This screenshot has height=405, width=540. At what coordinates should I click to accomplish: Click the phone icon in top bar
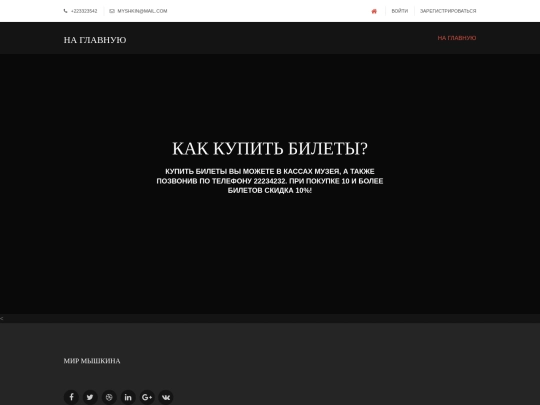(65, 11)
